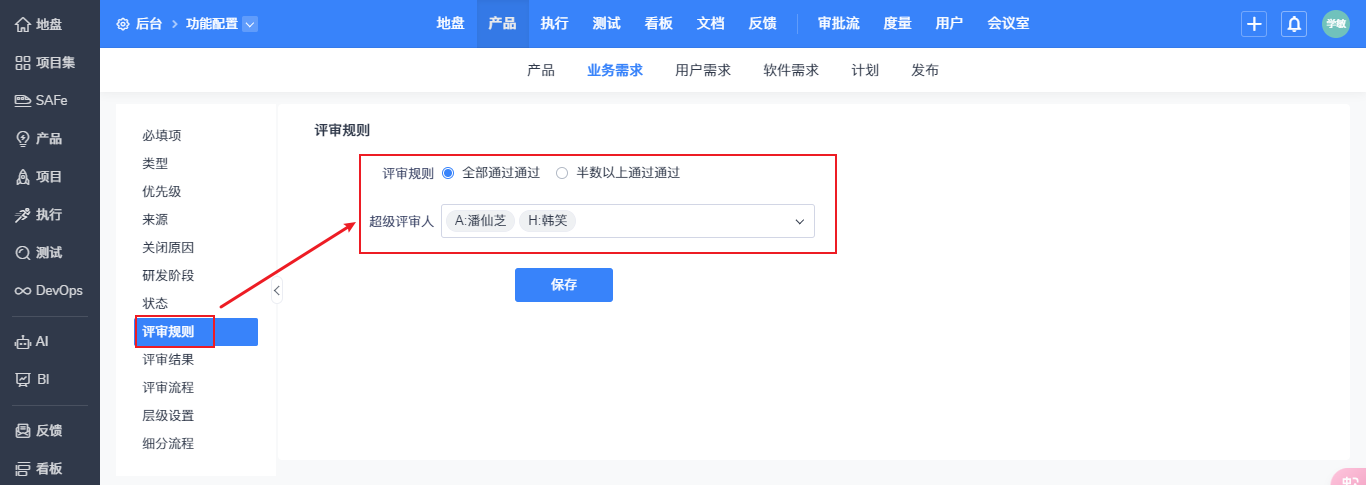
Task: Open the user avatar menu
Action: (x=1336, y=24)
